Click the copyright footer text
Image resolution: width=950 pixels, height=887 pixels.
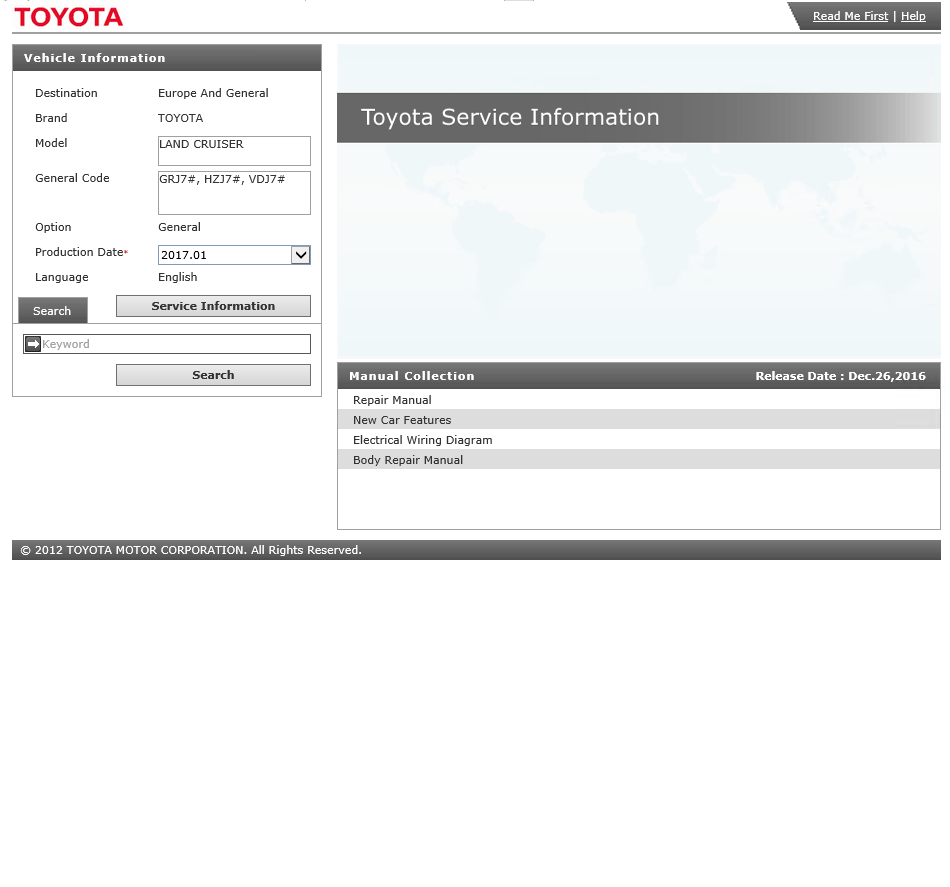(191, 550)
